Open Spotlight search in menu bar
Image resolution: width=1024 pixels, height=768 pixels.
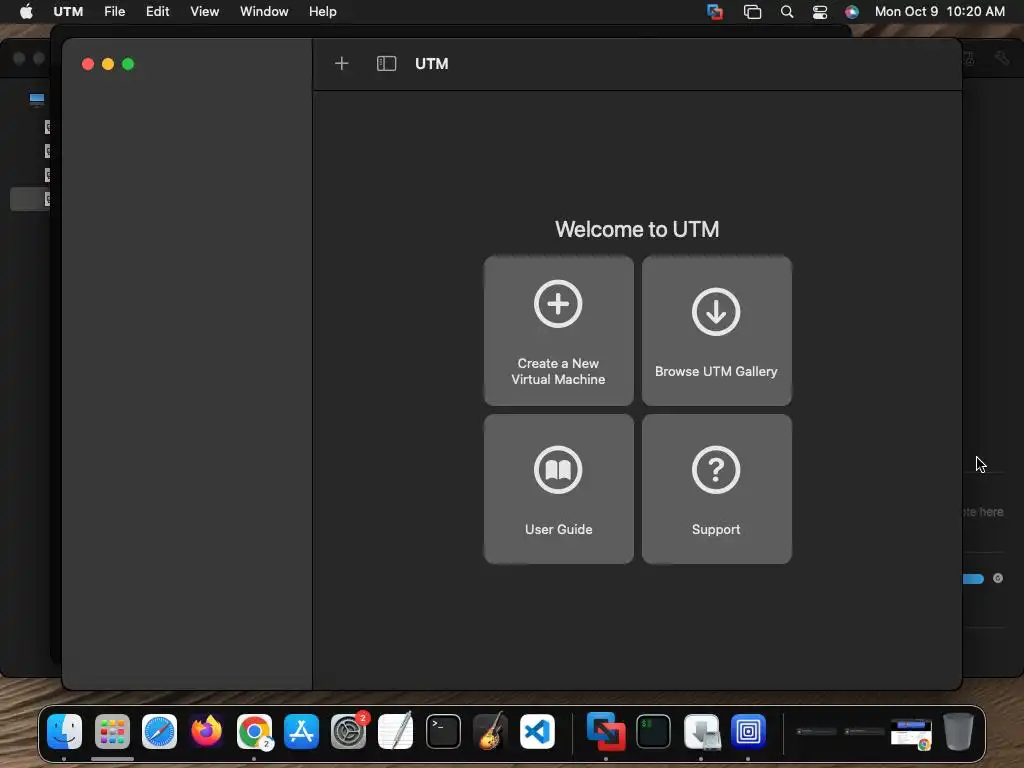point(787,12)
